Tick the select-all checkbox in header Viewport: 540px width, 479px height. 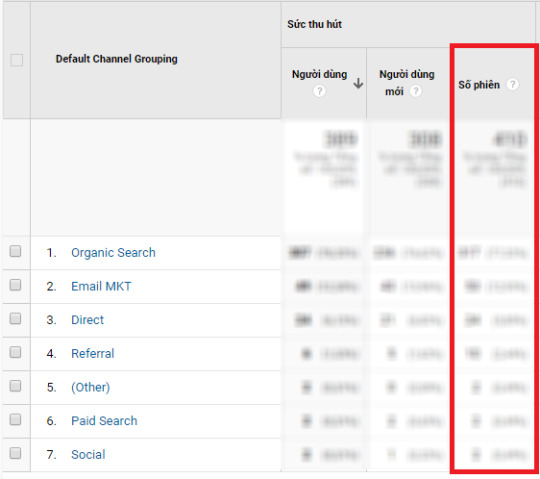[17, 60]
